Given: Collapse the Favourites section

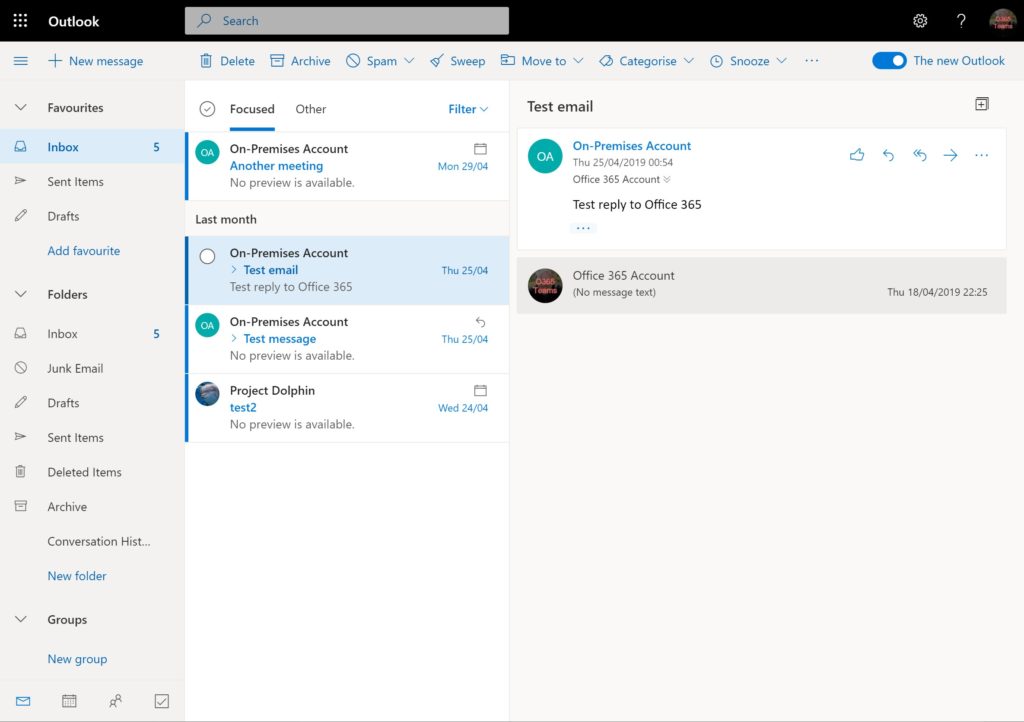Looking at the screenshot, I should pyautogui.click(x=21, y=108).
